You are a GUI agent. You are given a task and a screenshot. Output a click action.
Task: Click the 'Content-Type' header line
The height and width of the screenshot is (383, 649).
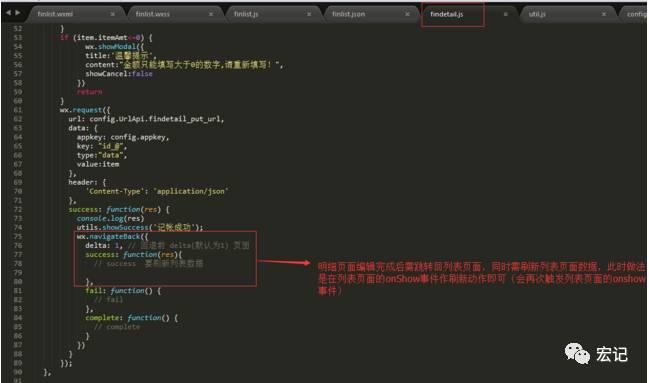(x=157, y=191)
